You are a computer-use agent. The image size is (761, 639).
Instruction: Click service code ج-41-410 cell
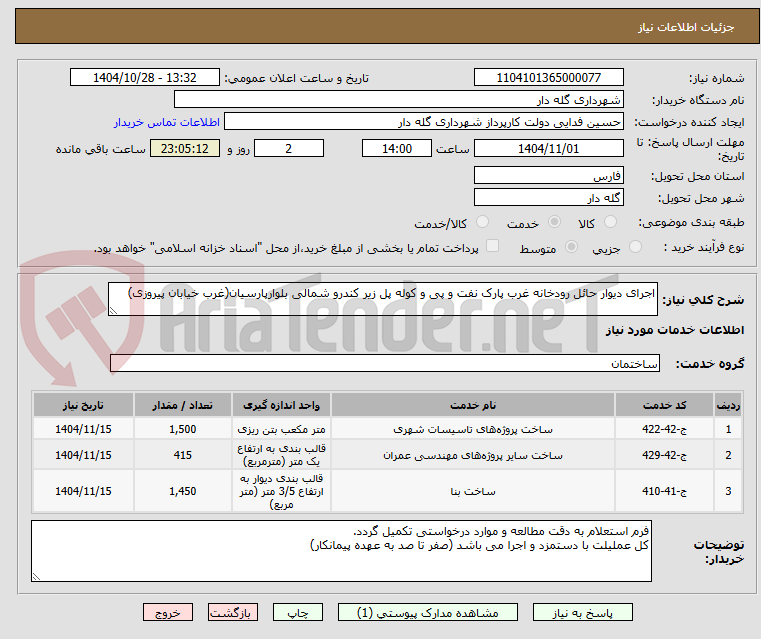pyautogui.click(x=664, y=491)
